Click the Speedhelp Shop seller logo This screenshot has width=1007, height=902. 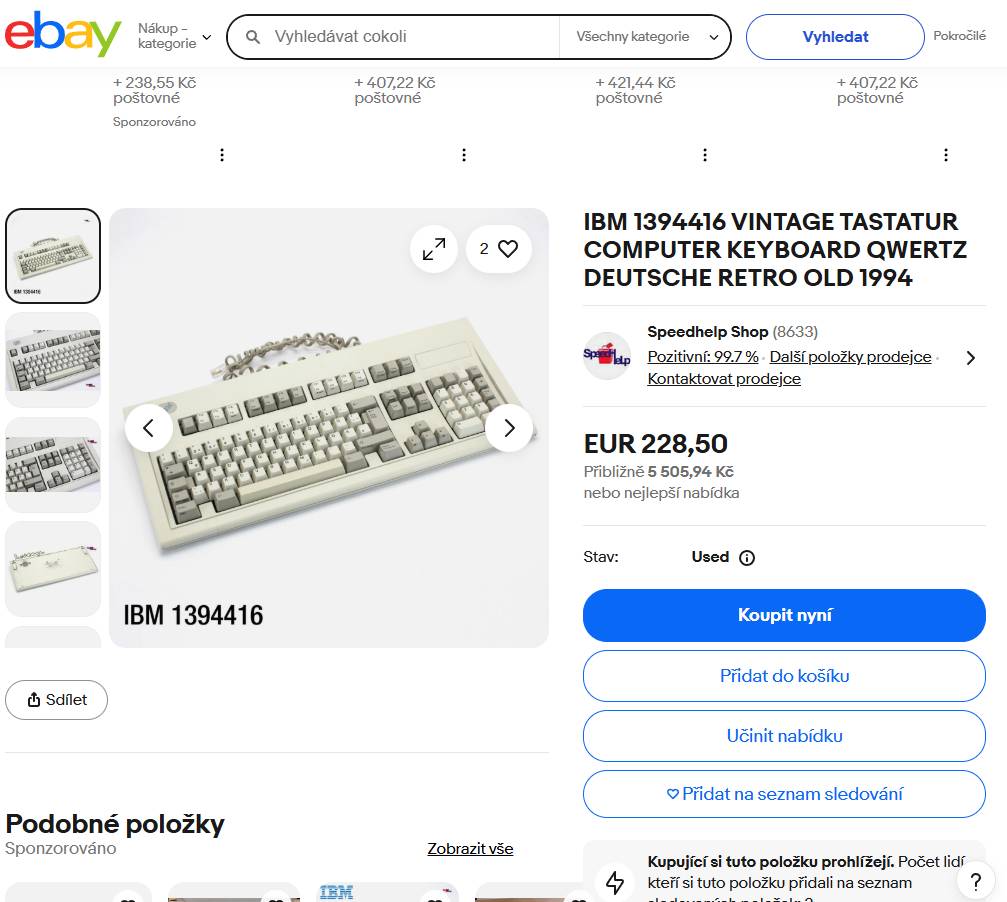607,356
